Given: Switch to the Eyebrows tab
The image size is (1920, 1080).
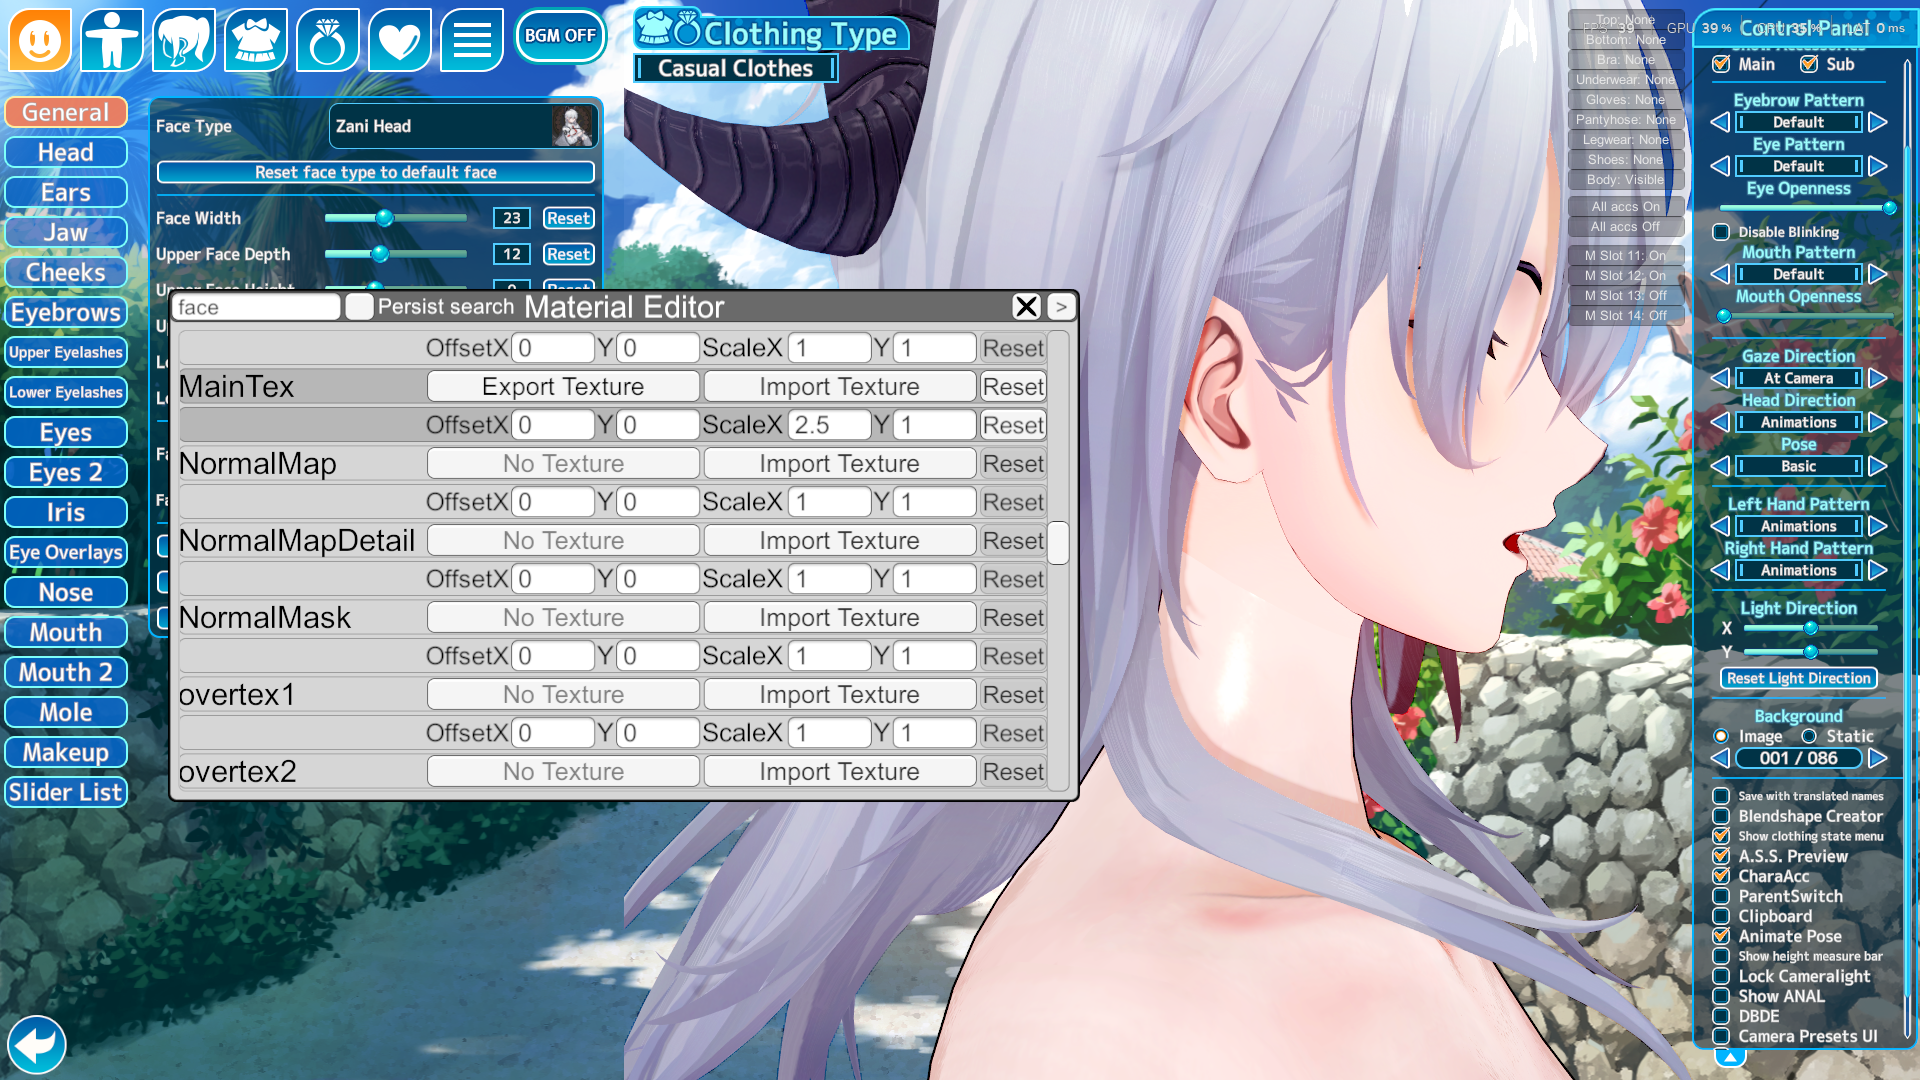Looking at the screenshot, I should click(66, 312).
